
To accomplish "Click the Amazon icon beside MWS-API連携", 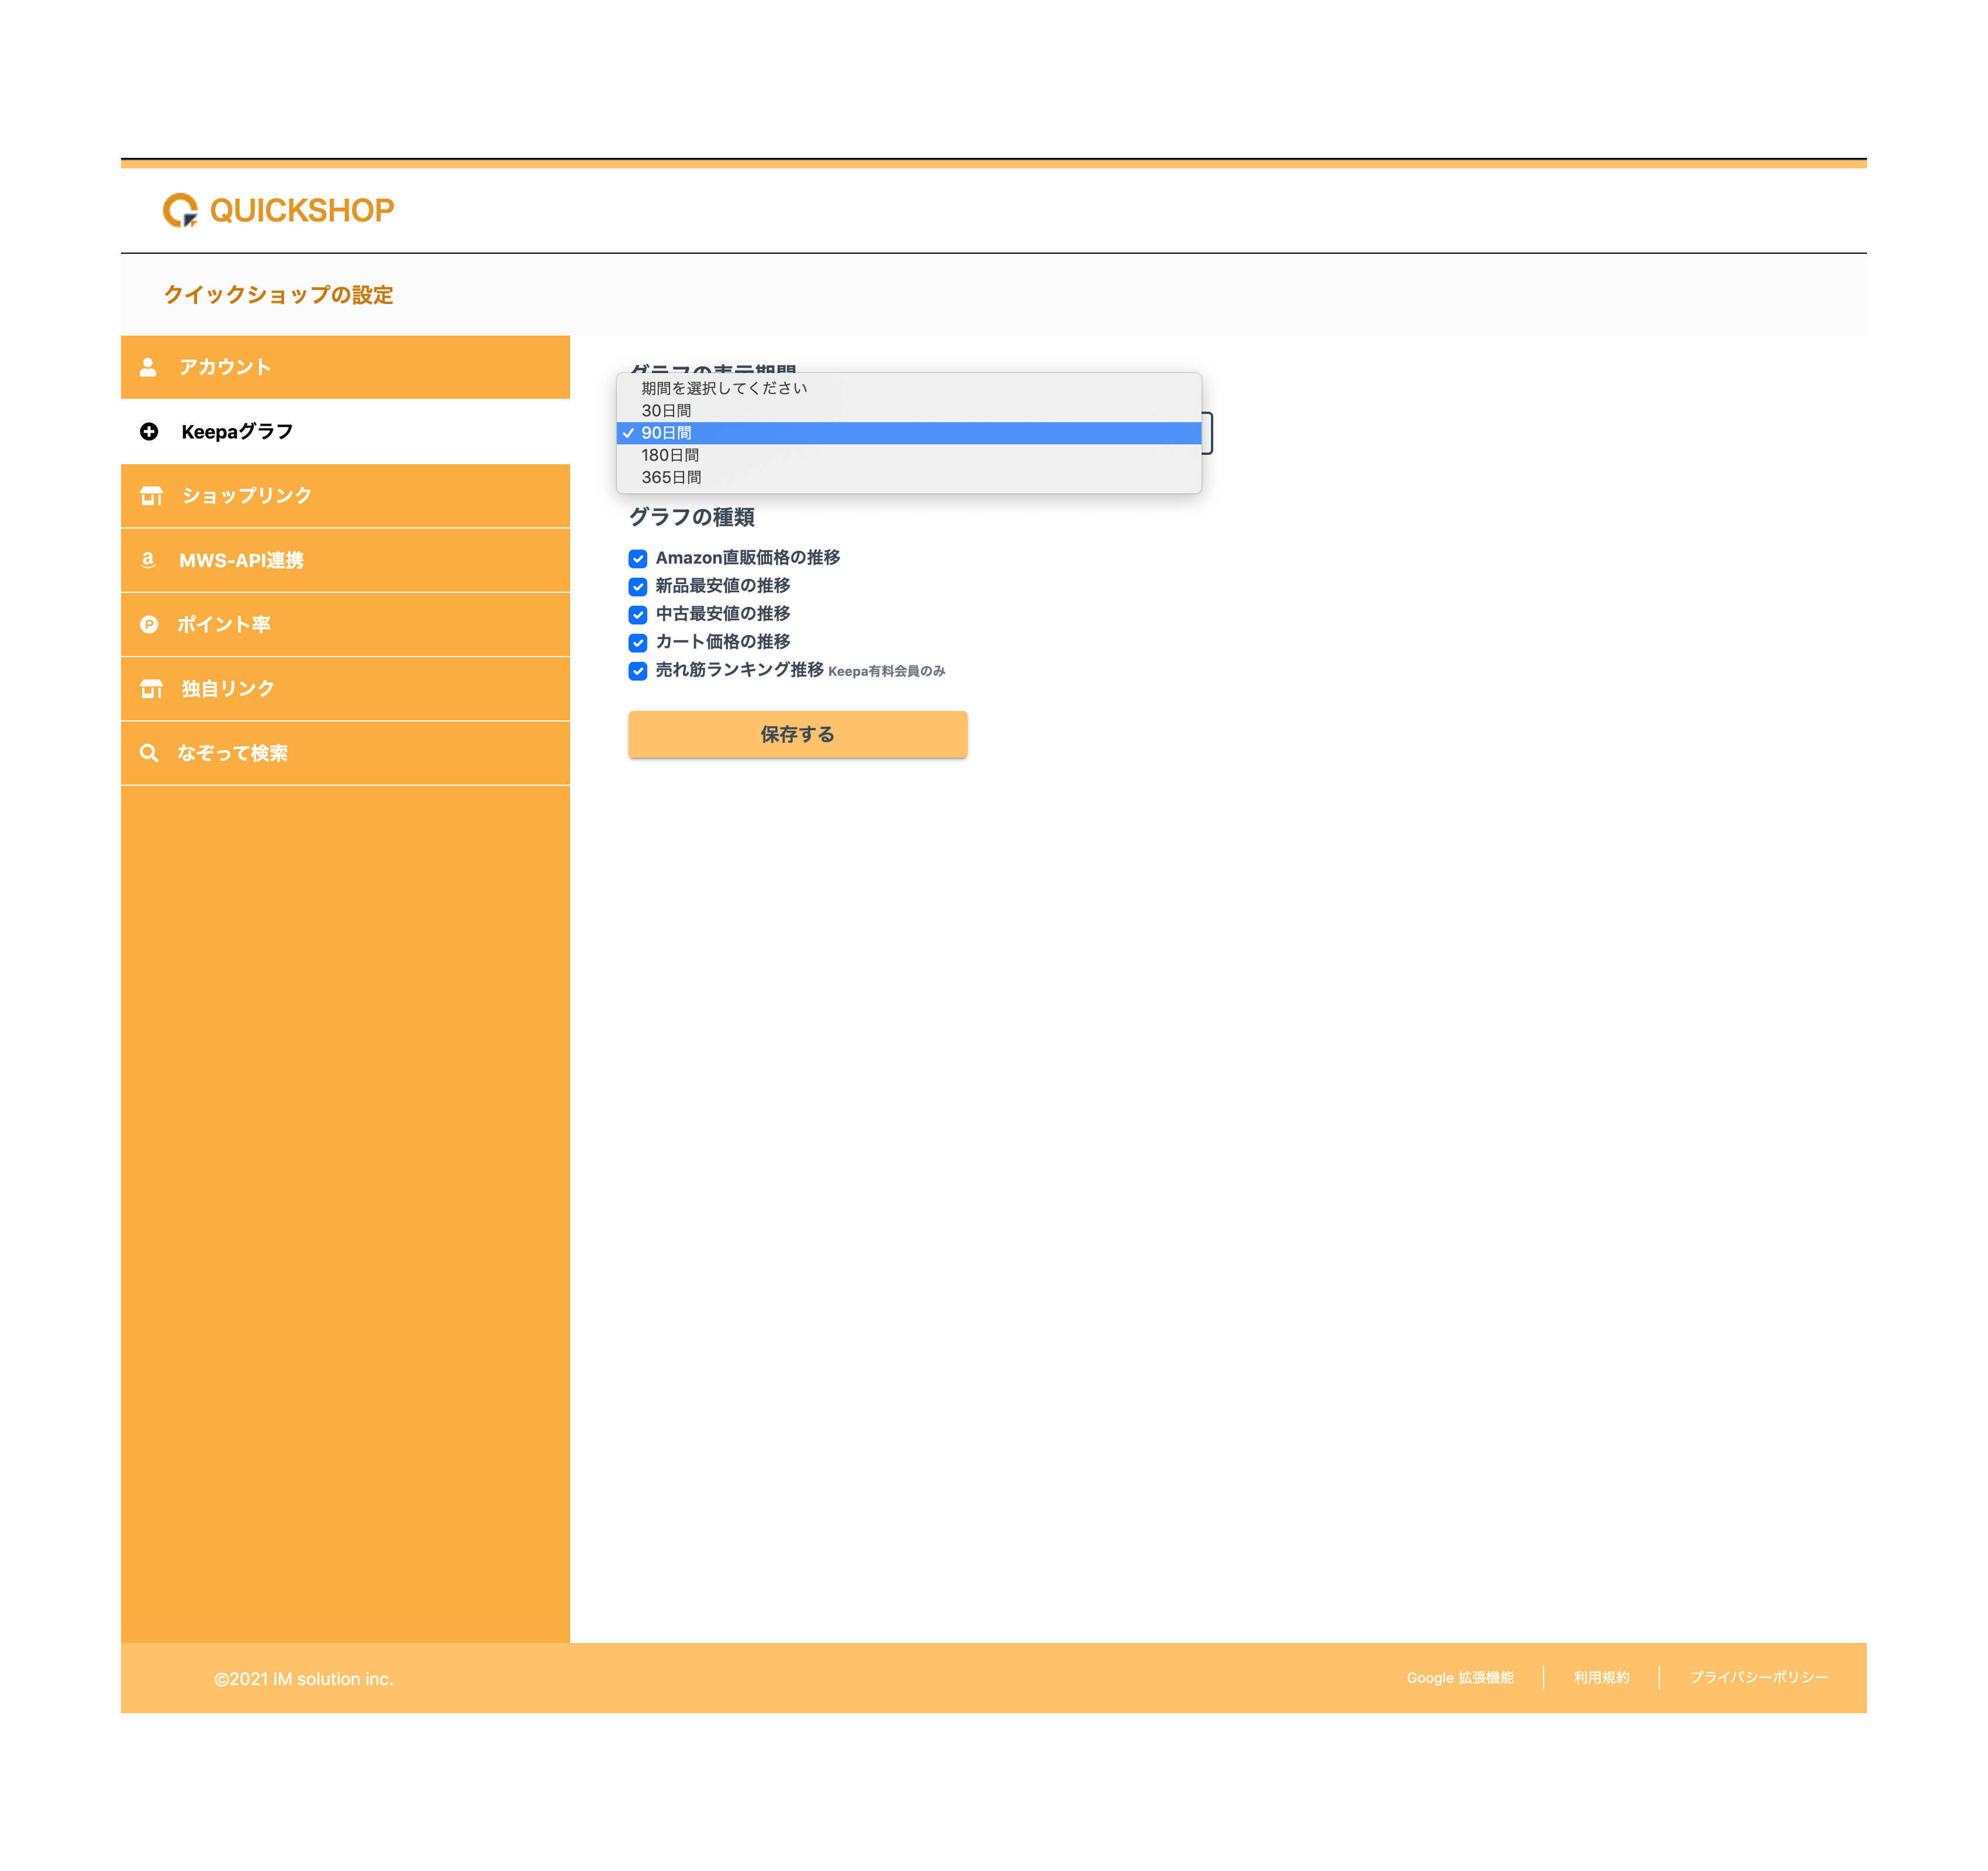I will [x=148, y=560].
